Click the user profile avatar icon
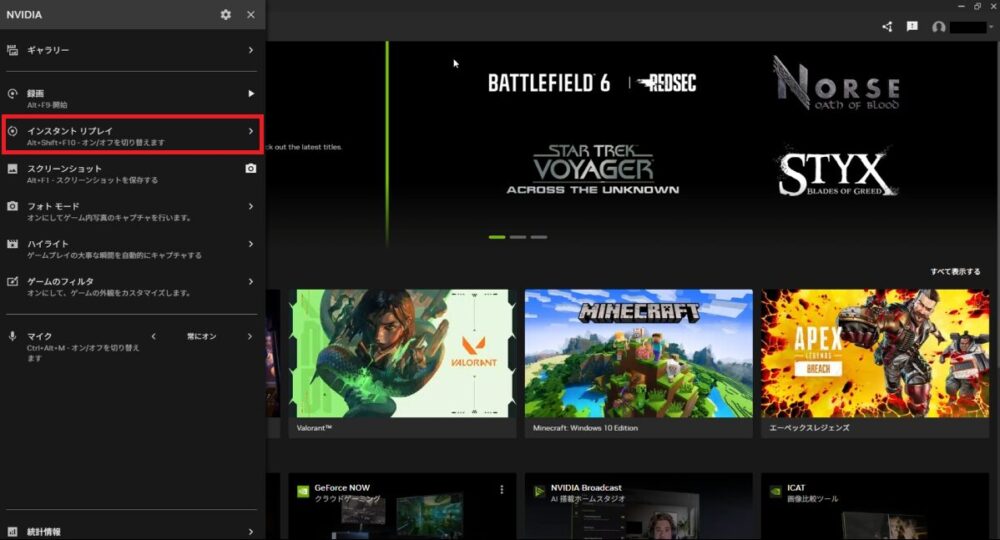This screenshot has height=540, width=1000. point(938,27)
